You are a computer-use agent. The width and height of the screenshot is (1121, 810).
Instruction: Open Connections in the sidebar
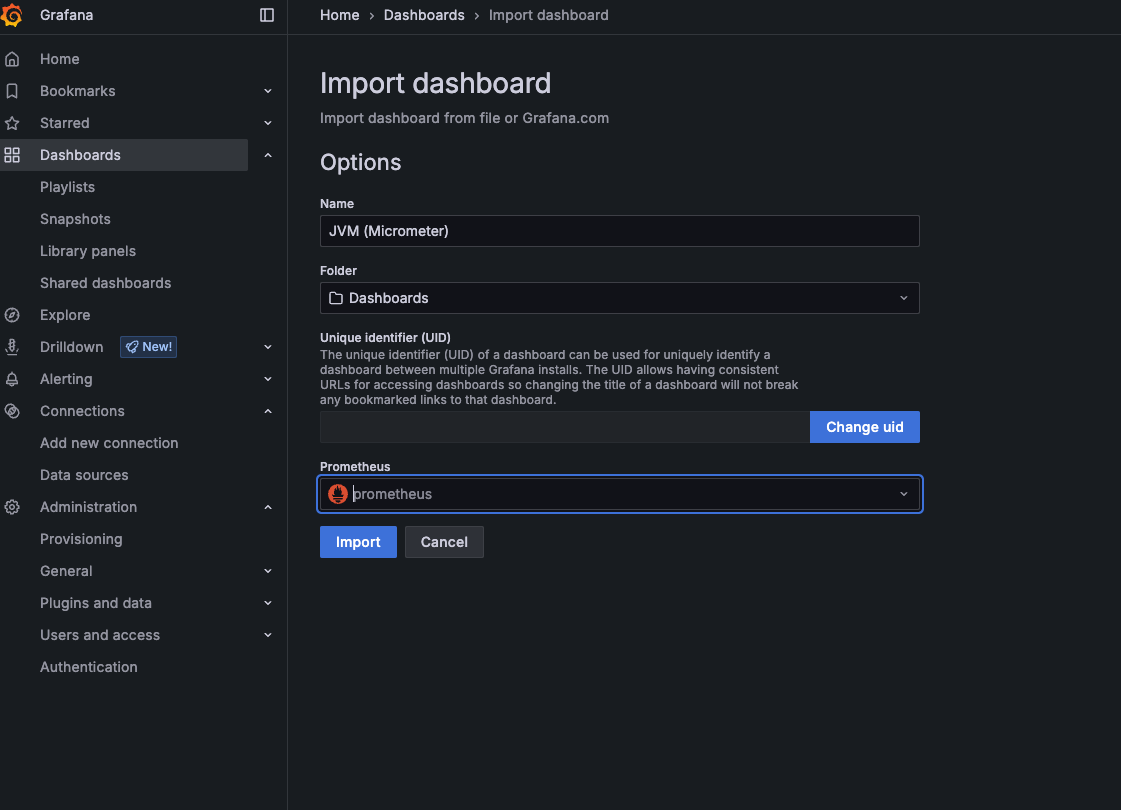[x=82, y=411]
